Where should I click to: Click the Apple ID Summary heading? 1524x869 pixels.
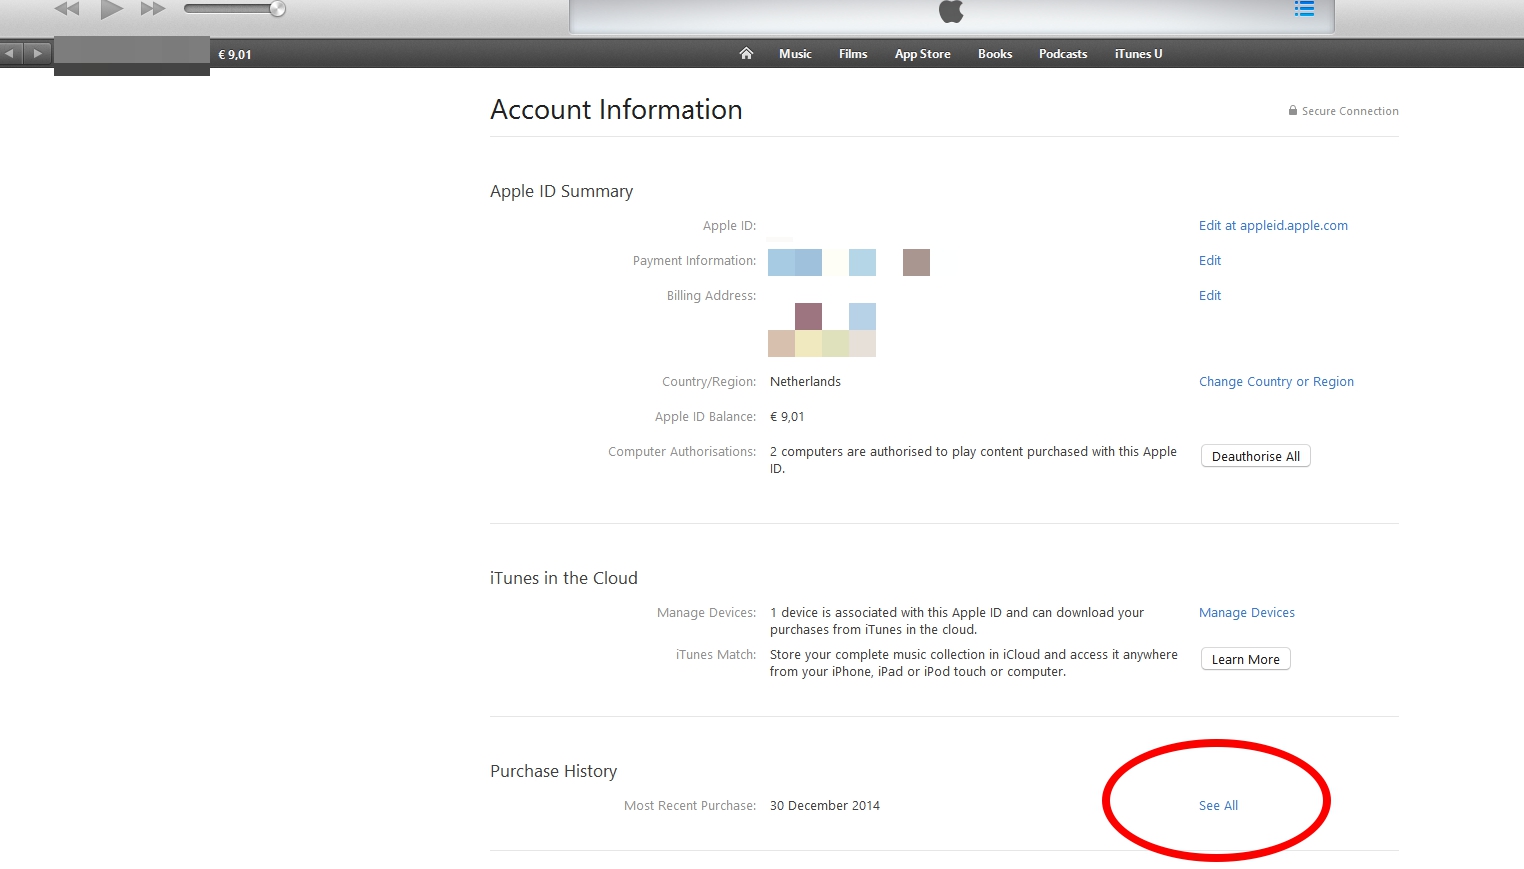(x=561, y=191)
